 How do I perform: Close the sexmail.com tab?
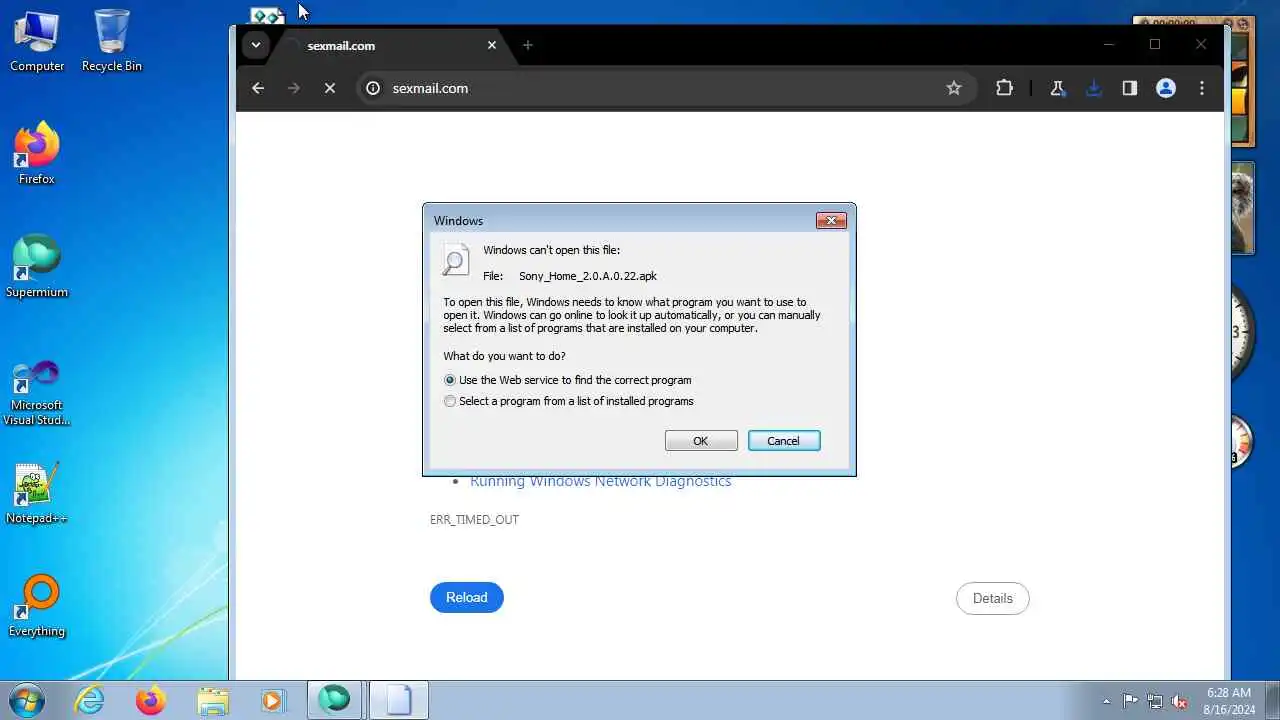(x=492, y=45)
